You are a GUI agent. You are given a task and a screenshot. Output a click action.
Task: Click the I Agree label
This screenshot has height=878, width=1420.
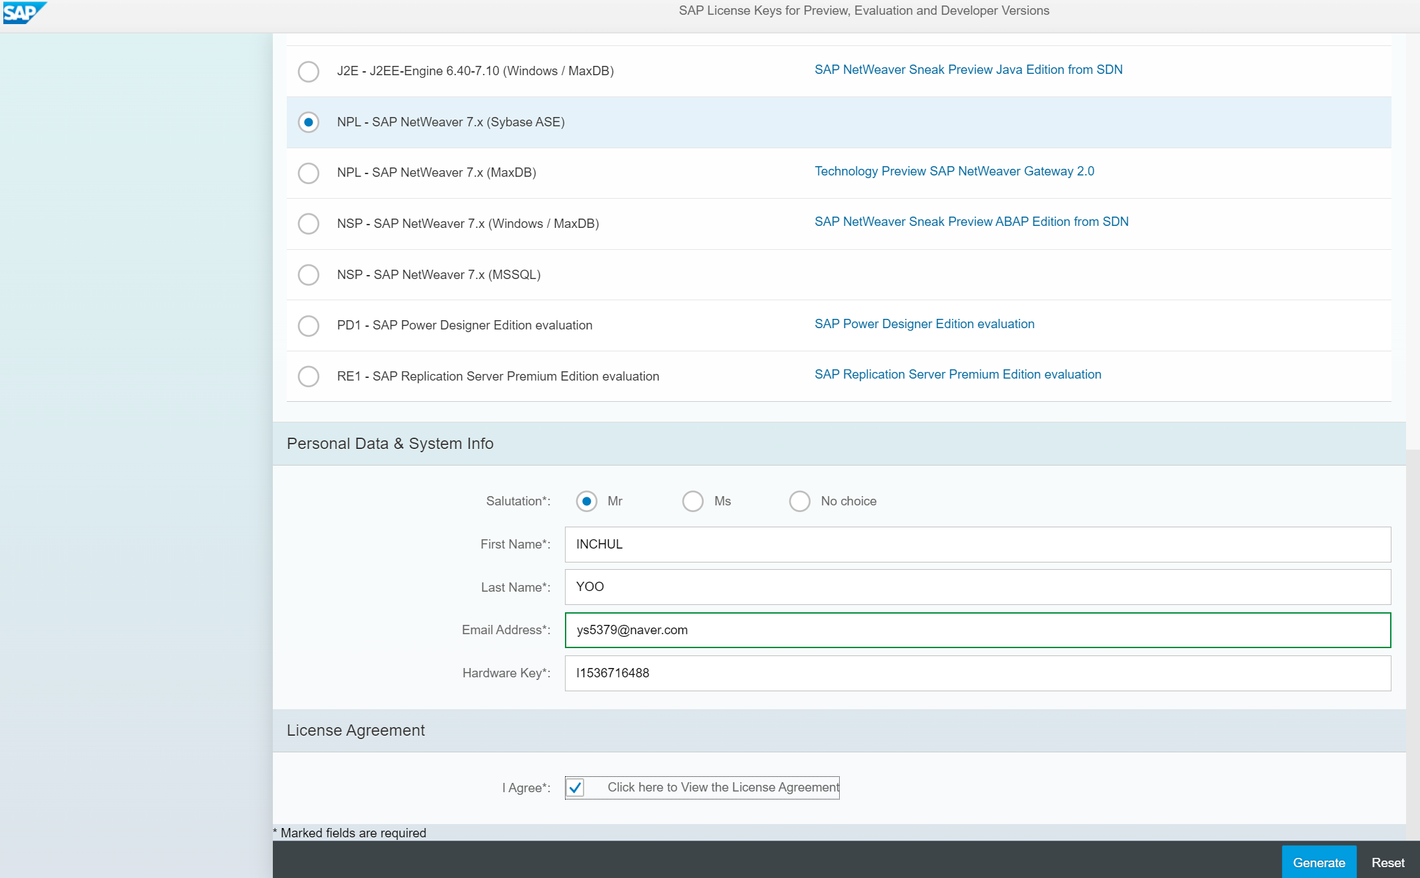click(x=526, y=788)
